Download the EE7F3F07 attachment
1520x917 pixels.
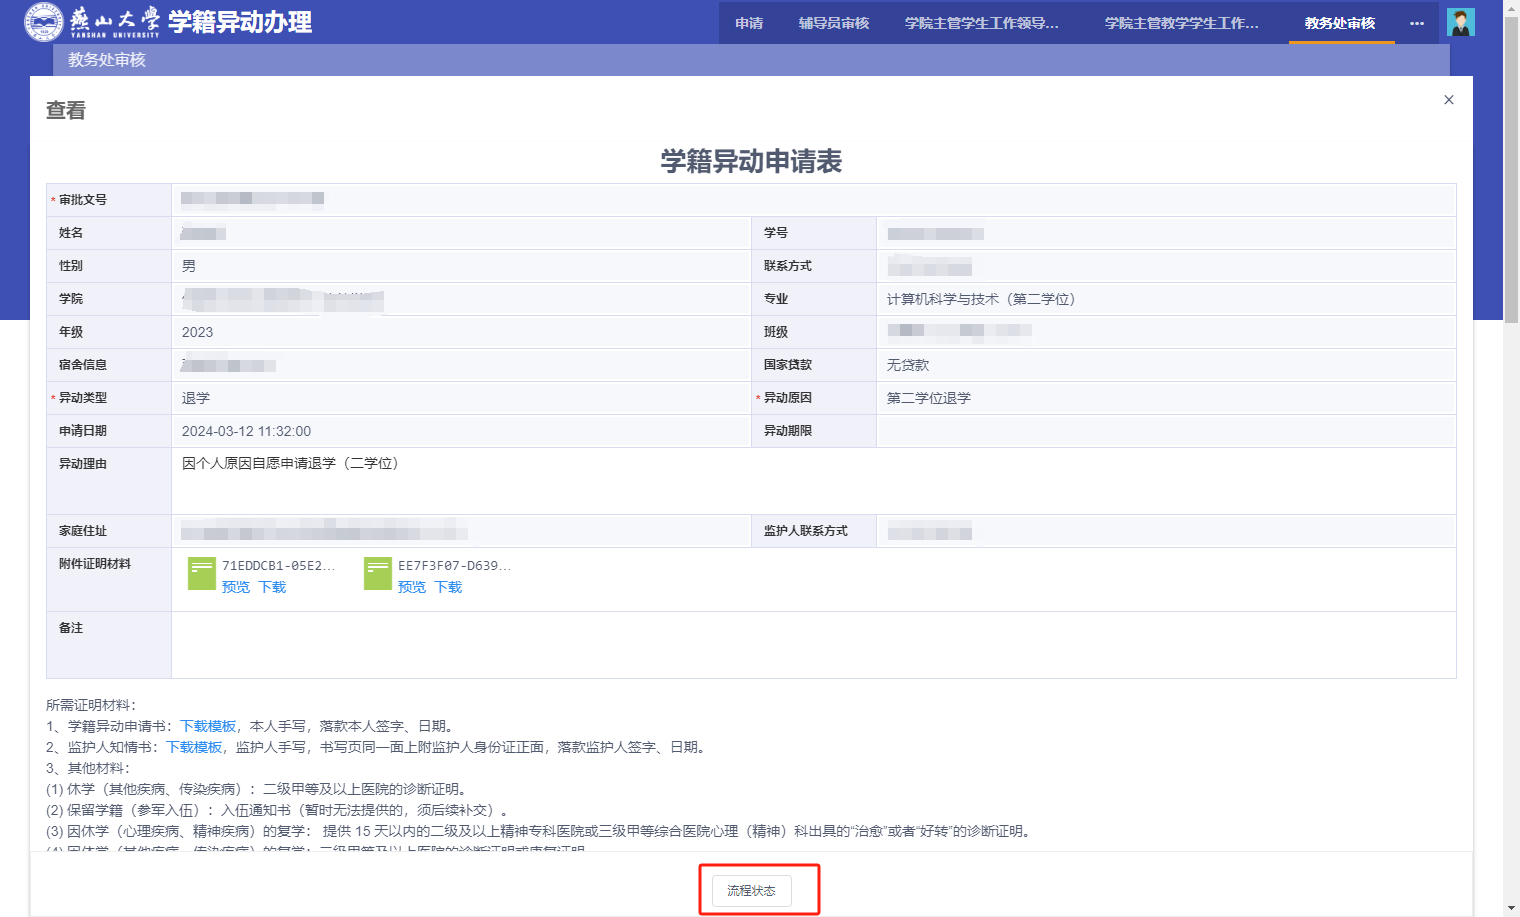[448, 587]
